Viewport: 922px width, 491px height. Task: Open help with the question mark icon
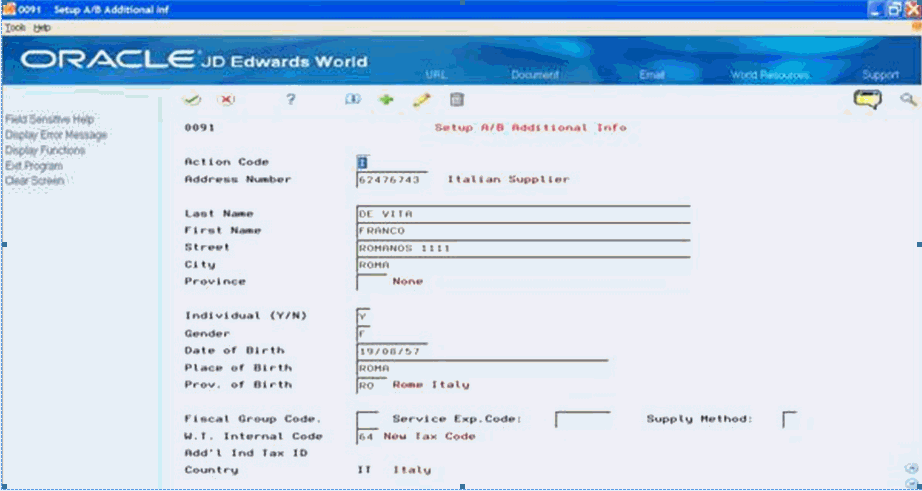(289, 100)
